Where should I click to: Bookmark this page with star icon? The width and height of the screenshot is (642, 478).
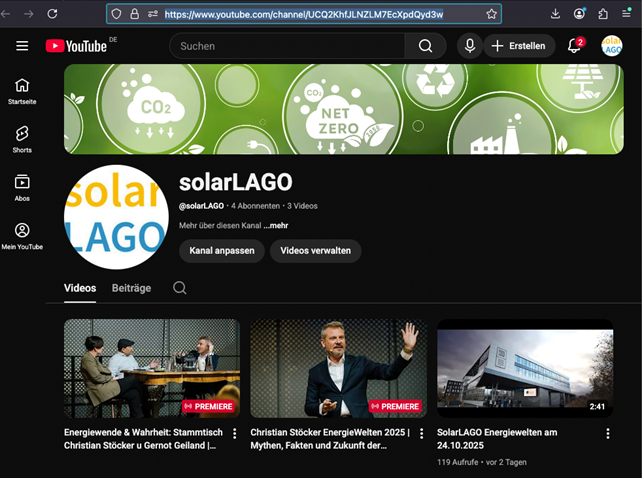(x=491, y=14)
